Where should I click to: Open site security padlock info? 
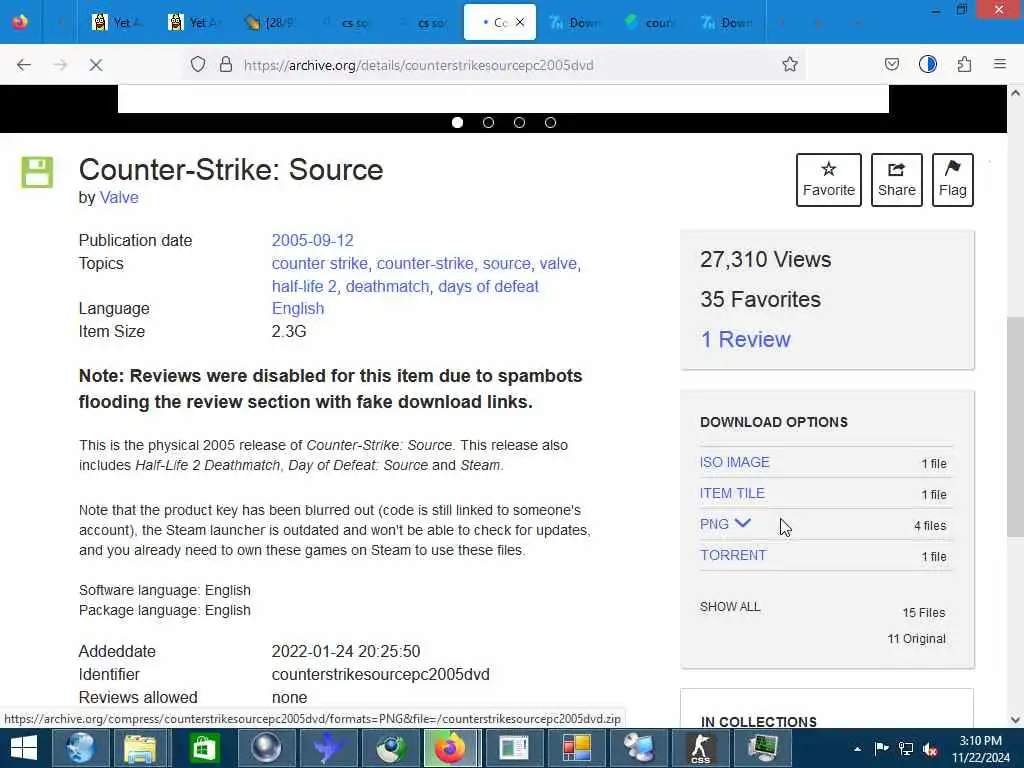[226, 64]
